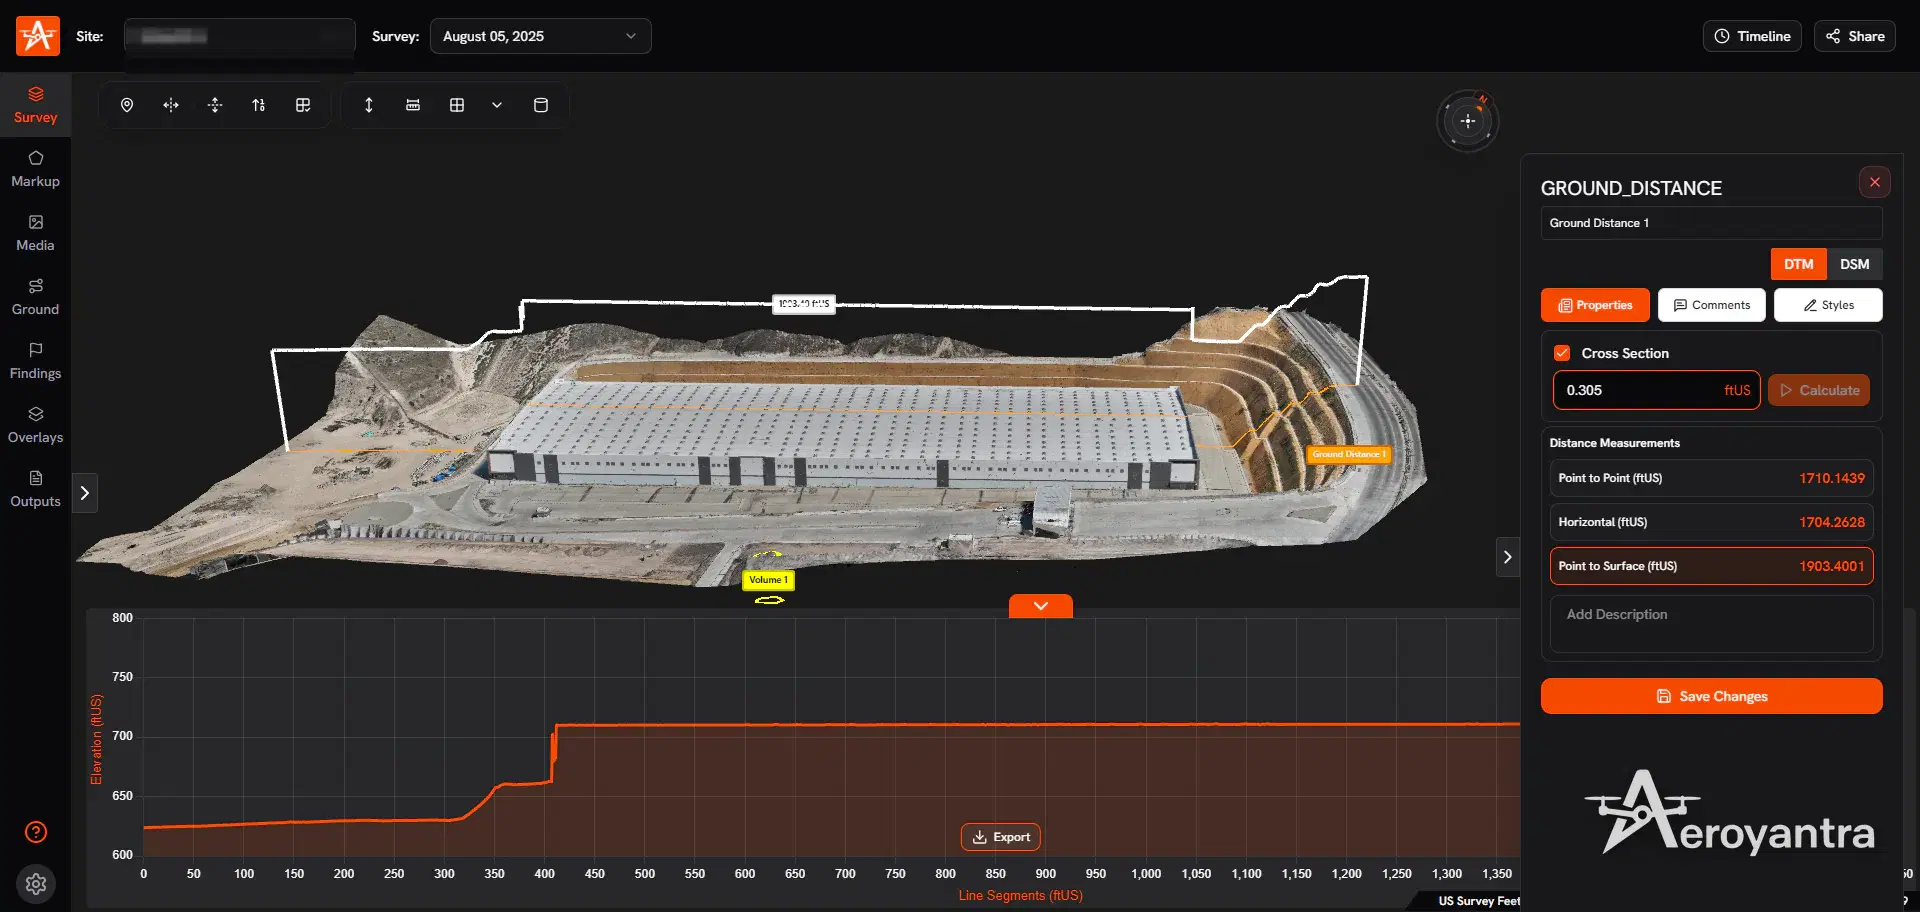Switch to the Properties tab

[x=1595, y=305]
